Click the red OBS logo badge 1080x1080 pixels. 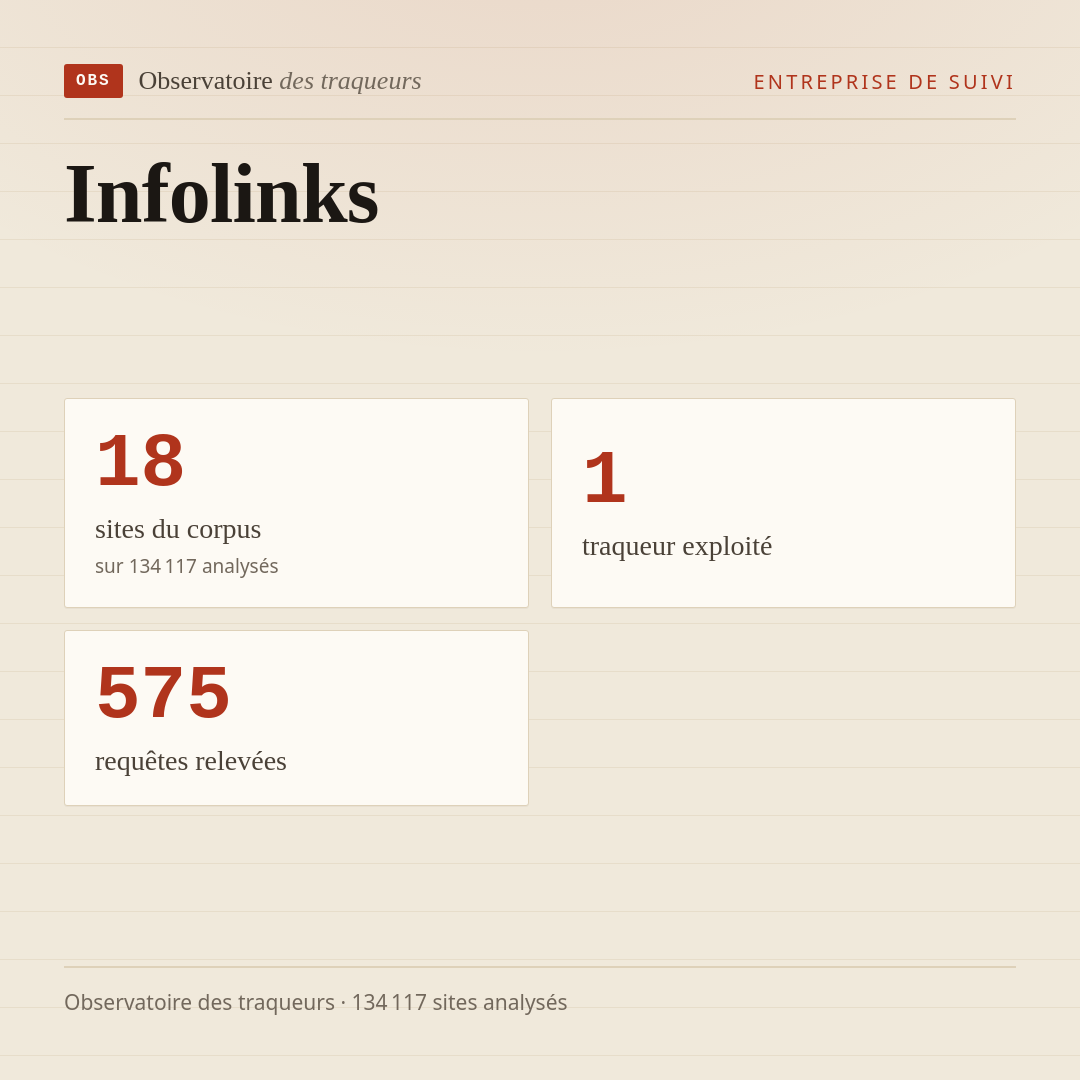tap(94, 81)
